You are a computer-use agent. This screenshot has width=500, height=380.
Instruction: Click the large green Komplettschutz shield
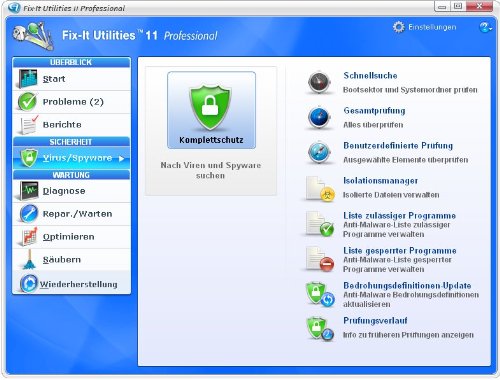(x=210, y=107)
